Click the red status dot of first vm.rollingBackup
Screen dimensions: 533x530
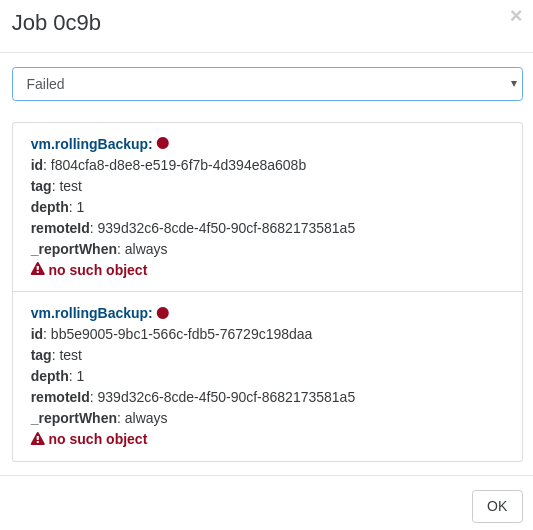pos(163,143)
